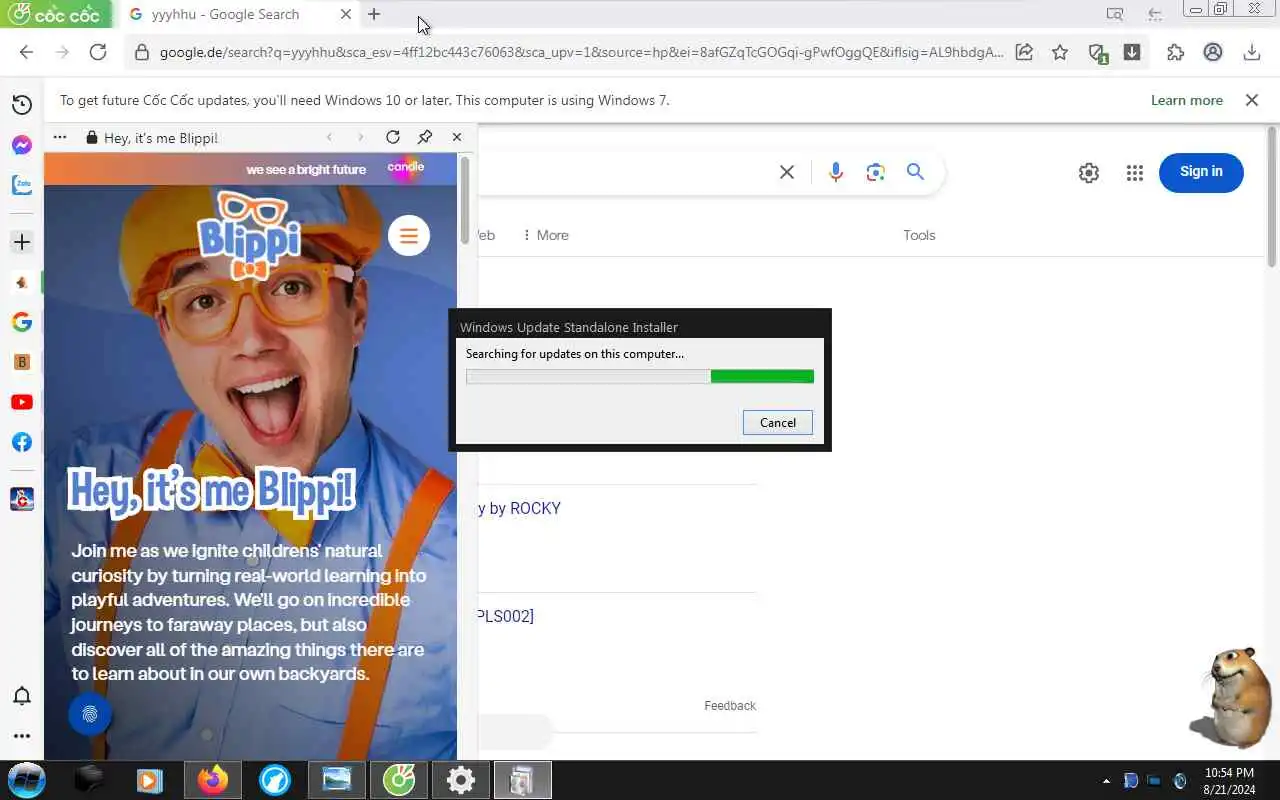Open Firefox from the taskbar

pos(212,780)
